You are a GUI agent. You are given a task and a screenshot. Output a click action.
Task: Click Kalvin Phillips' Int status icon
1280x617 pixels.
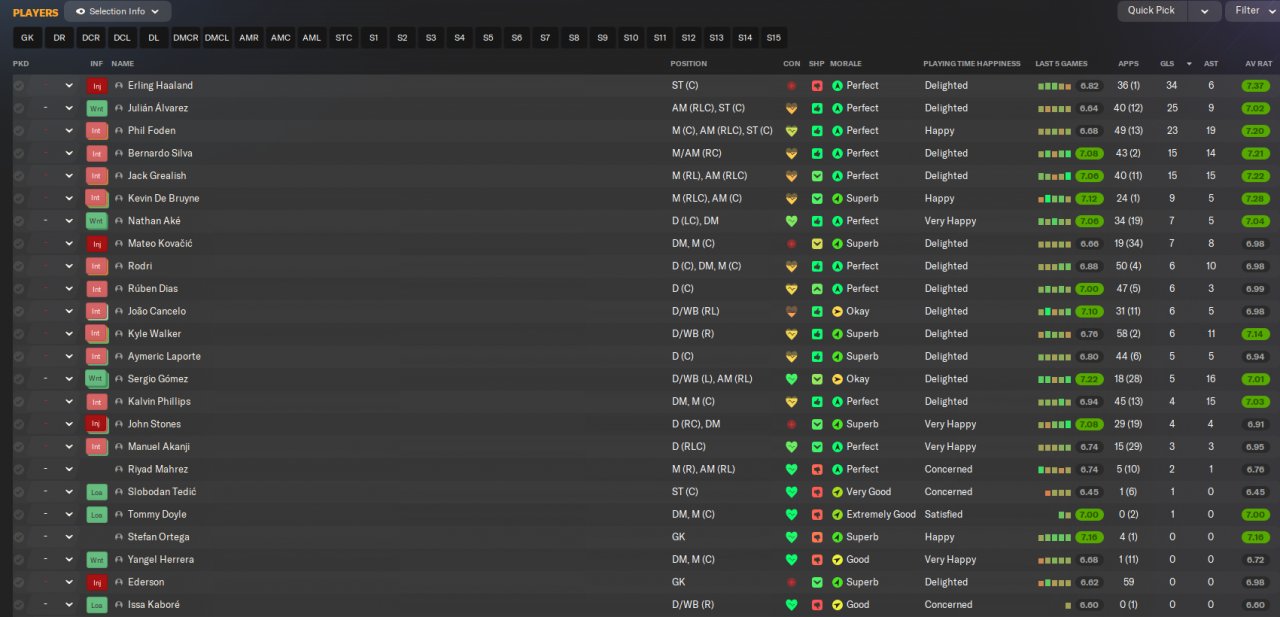click(97, 402)
